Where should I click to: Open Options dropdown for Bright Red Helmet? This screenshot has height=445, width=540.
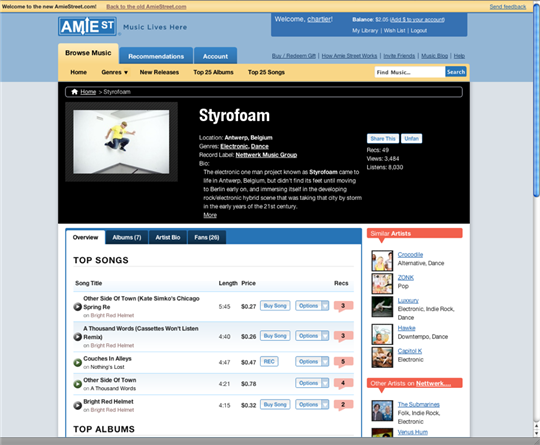tap(312, 404)
